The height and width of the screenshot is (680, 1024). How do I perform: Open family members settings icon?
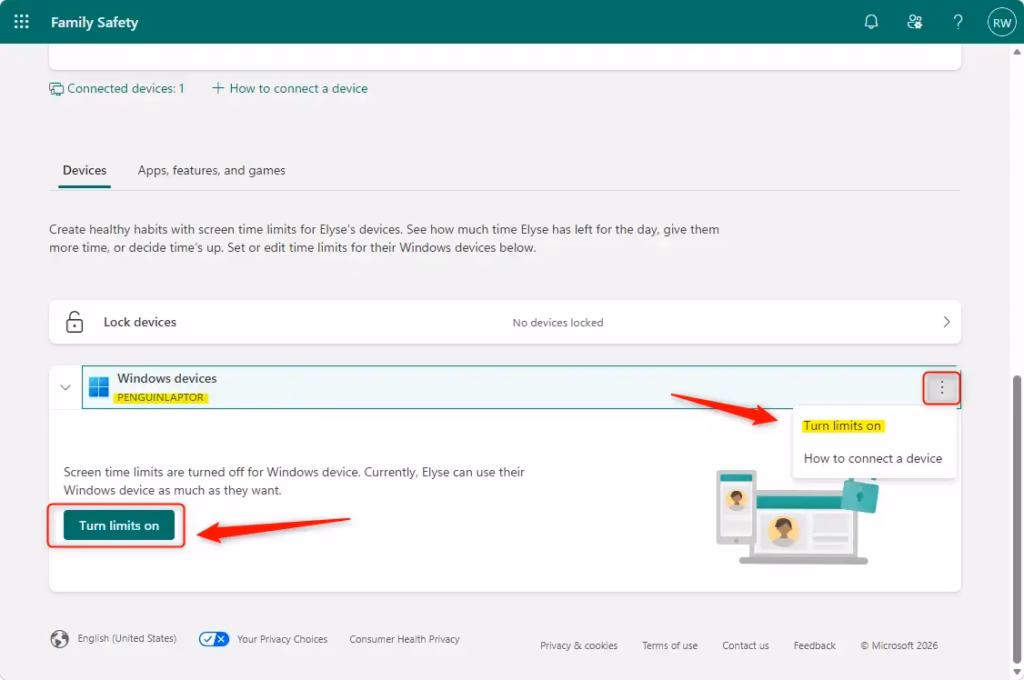pyautogui.click(x=914, y=22)
